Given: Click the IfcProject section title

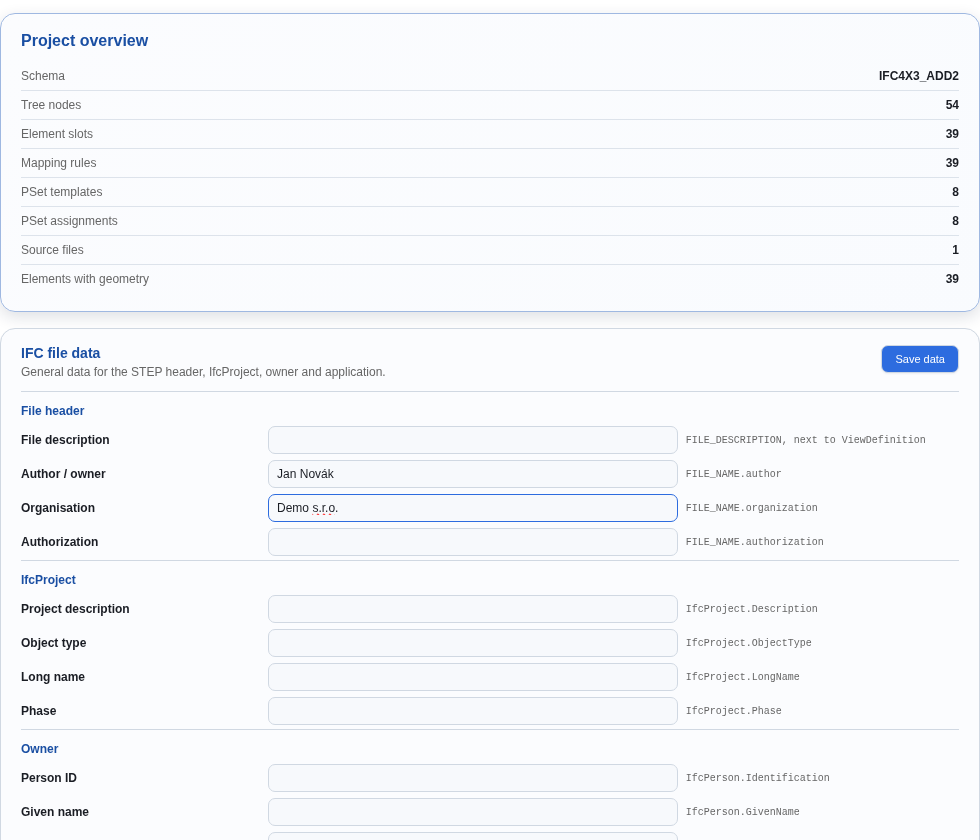Looking at the screenshot, I should (48, 580).
